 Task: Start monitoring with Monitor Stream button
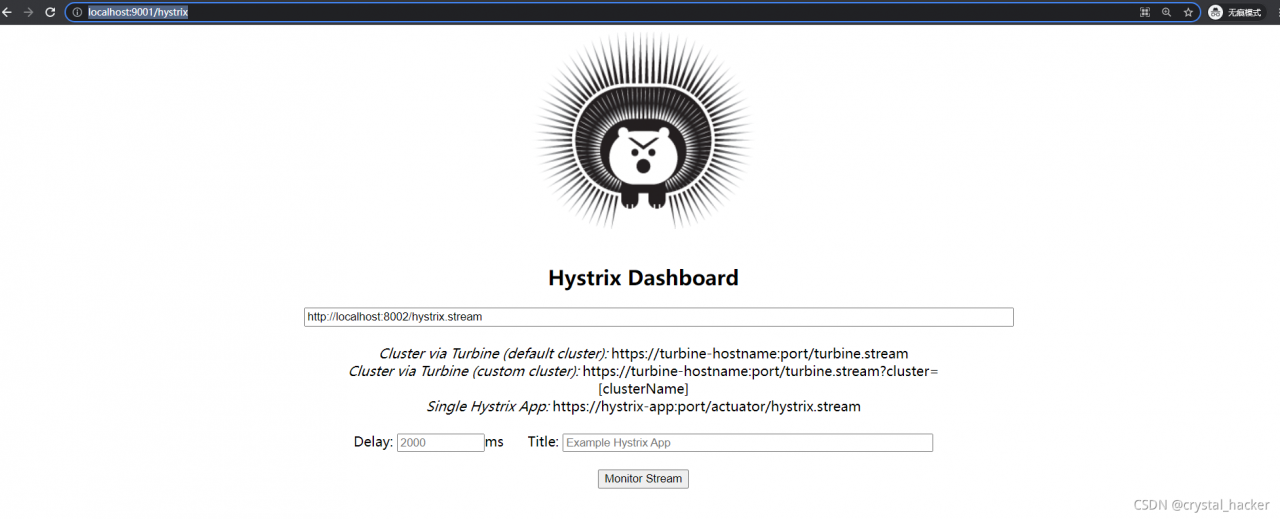coord(643,479)
